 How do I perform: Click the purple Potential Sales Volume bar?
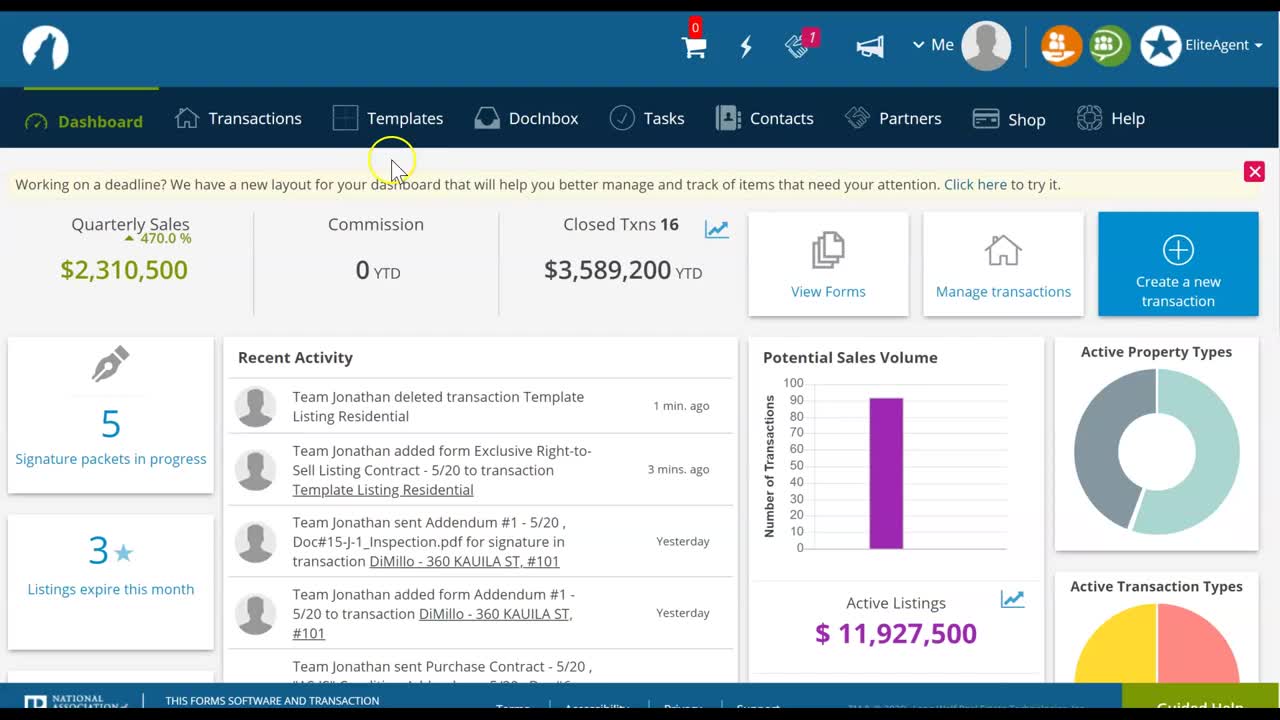pyautogui.click(x=886, y=473)
